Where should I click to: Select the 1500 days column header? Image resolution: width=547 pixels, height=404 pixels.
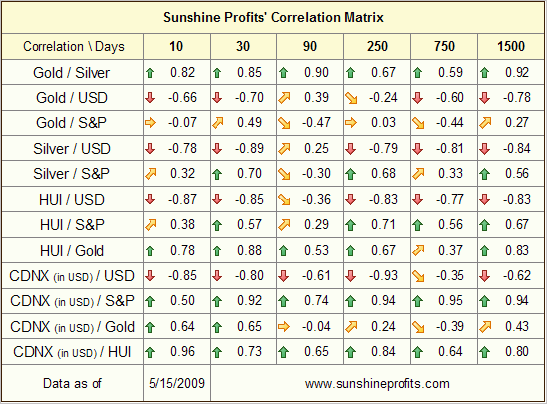511,46
